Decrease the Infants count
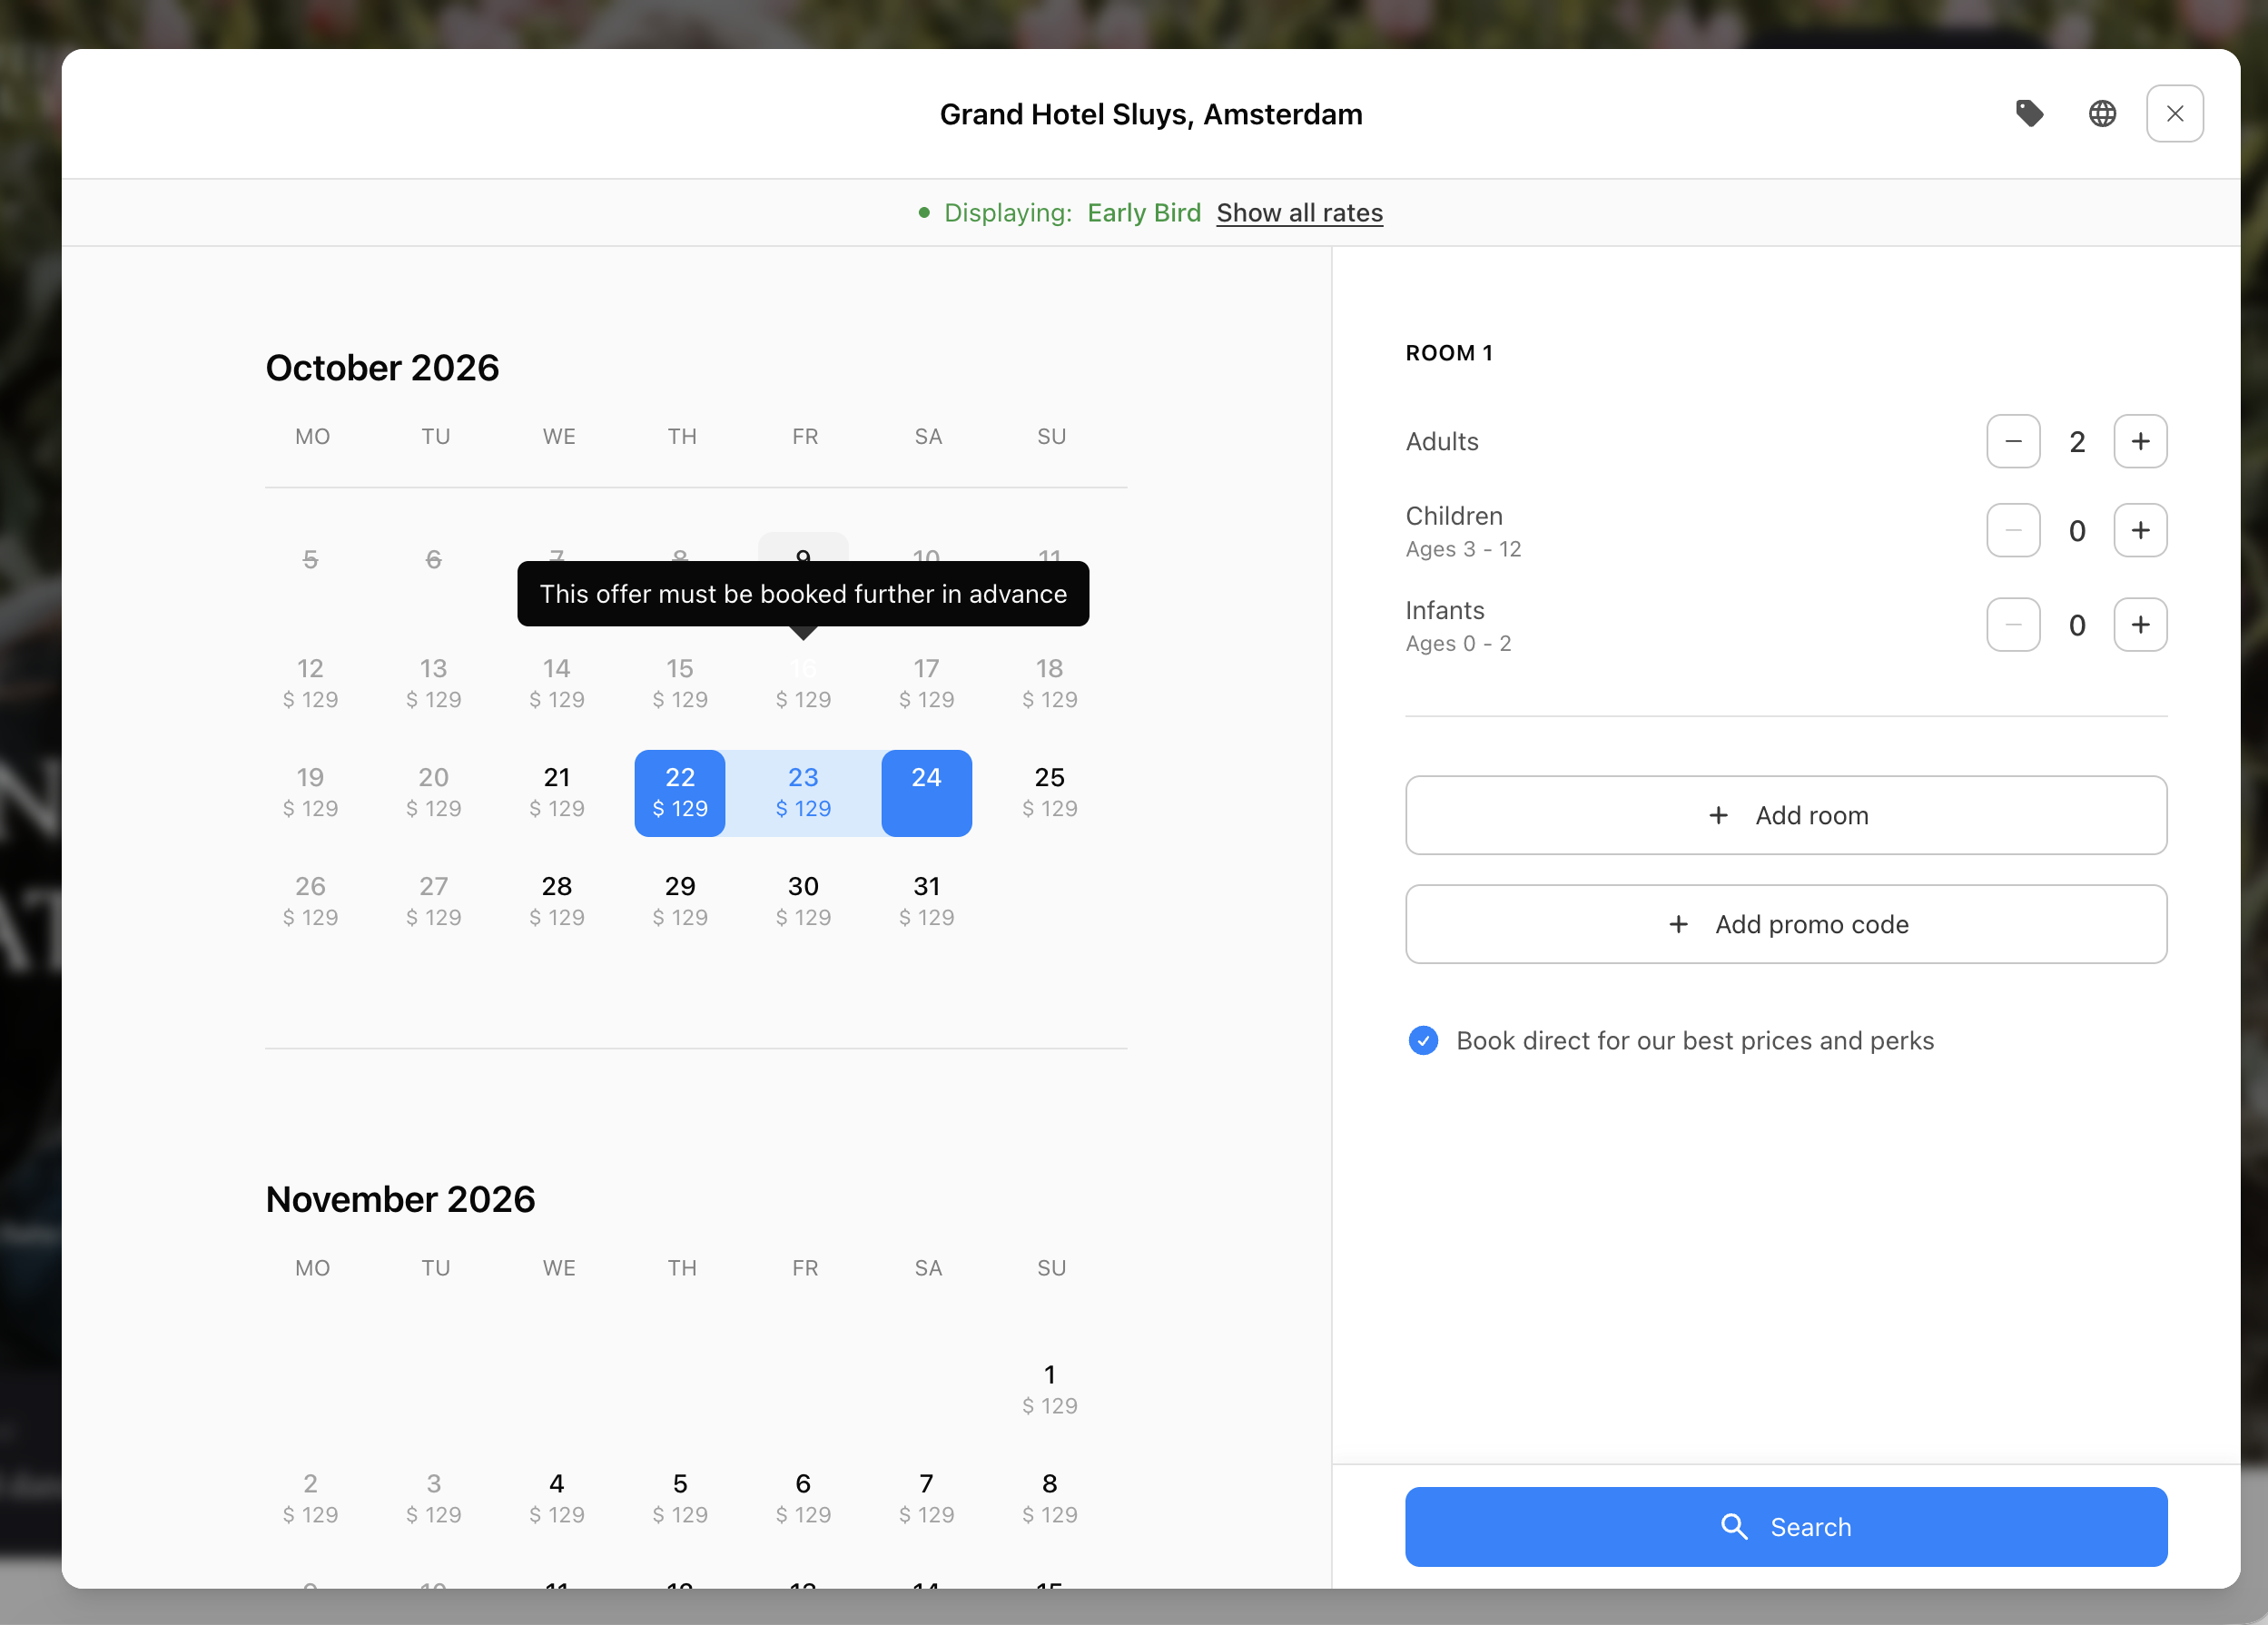2268x1625 pixels. point(2013,625)
